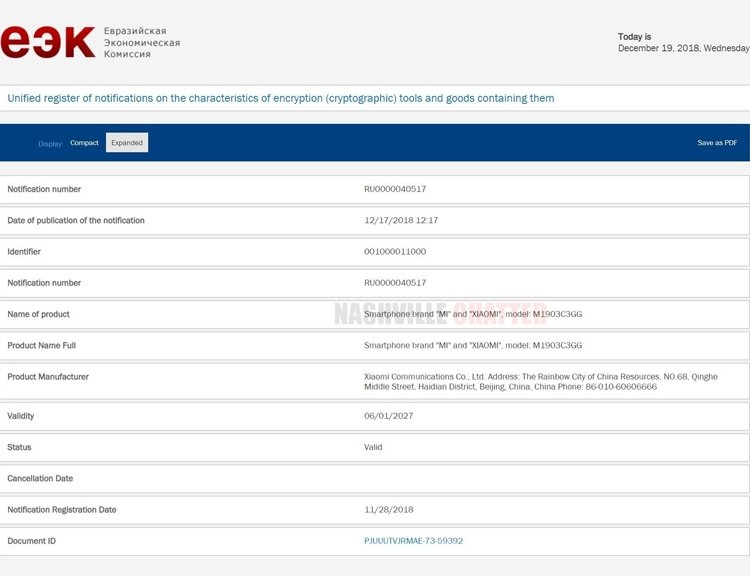Viewport: 750px width, 576px height.
Task: Open Document ID PJUUUTVJRMAE-73-59392 link
Action: (x=413, y=541)
